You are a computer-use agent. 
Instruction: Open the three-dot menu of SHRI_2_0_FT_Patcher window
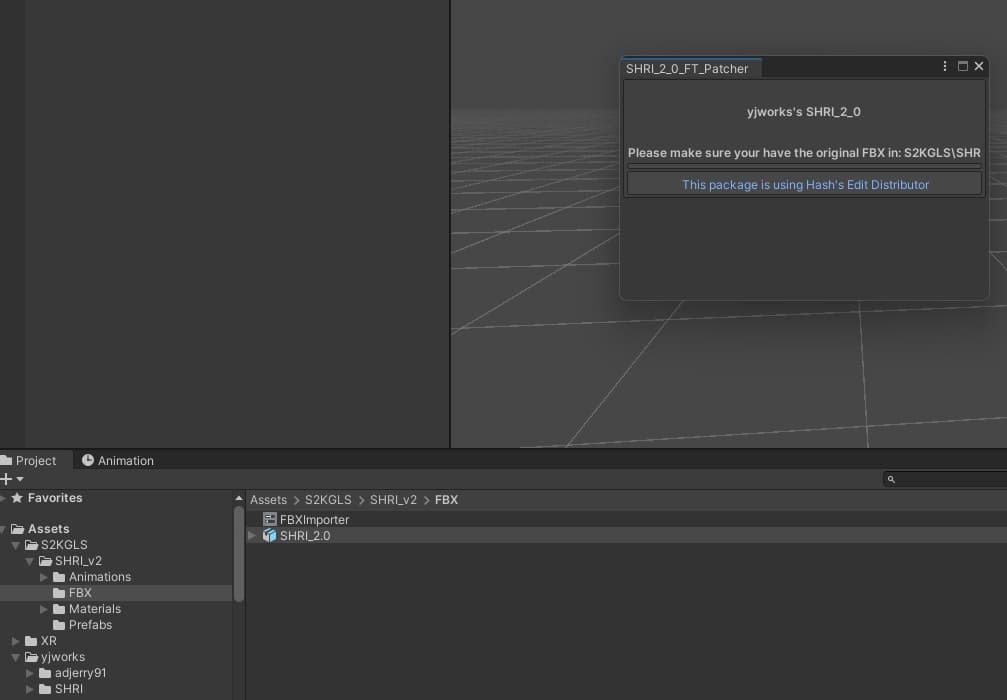(945, 66)
